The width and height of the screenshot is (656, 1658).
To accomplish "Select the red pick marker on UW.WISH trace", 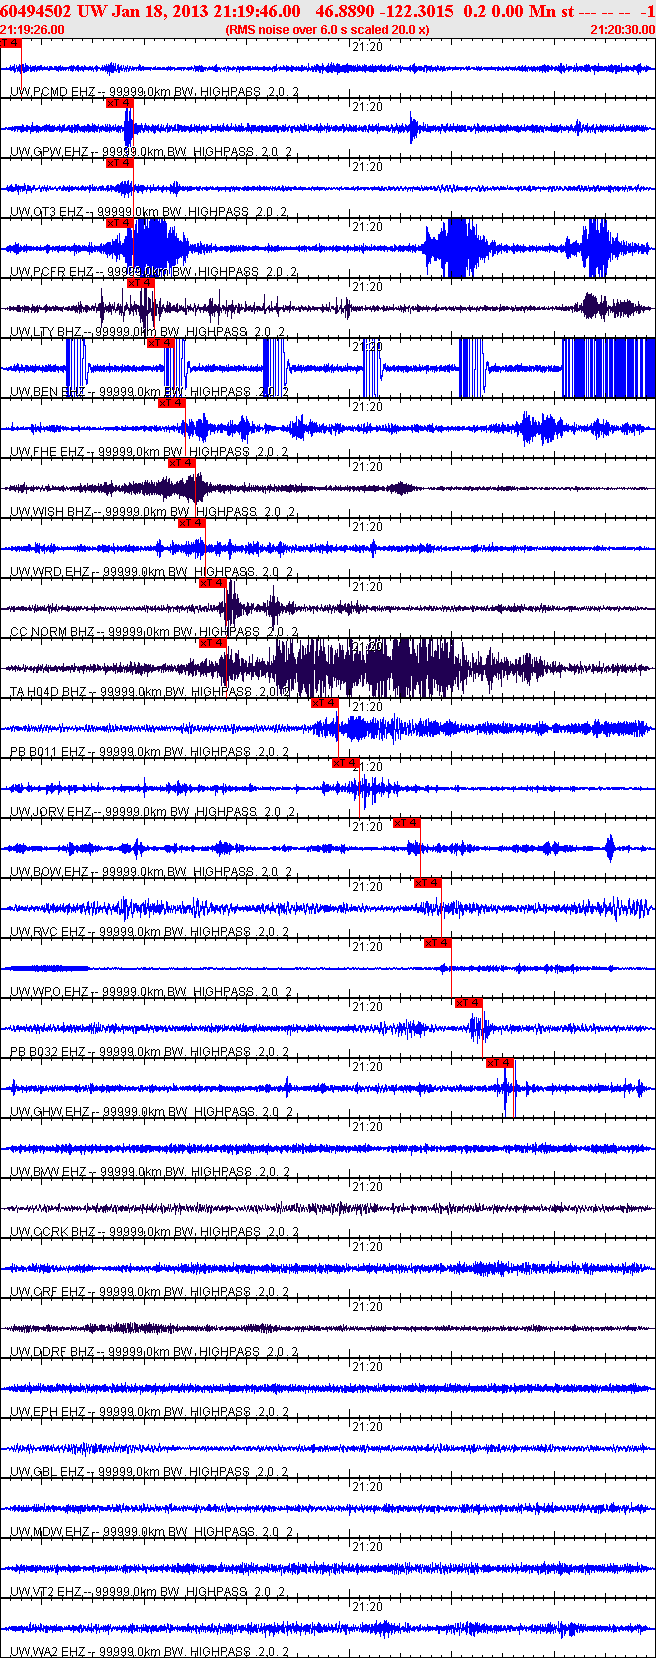I will [181, 463].
